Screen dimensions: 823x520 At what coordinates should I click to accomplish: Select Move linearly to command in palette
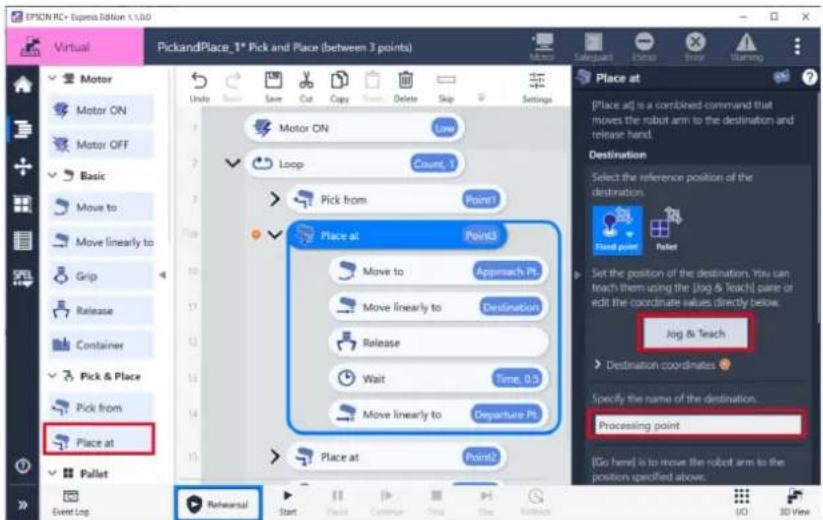(x=101, y=242)
